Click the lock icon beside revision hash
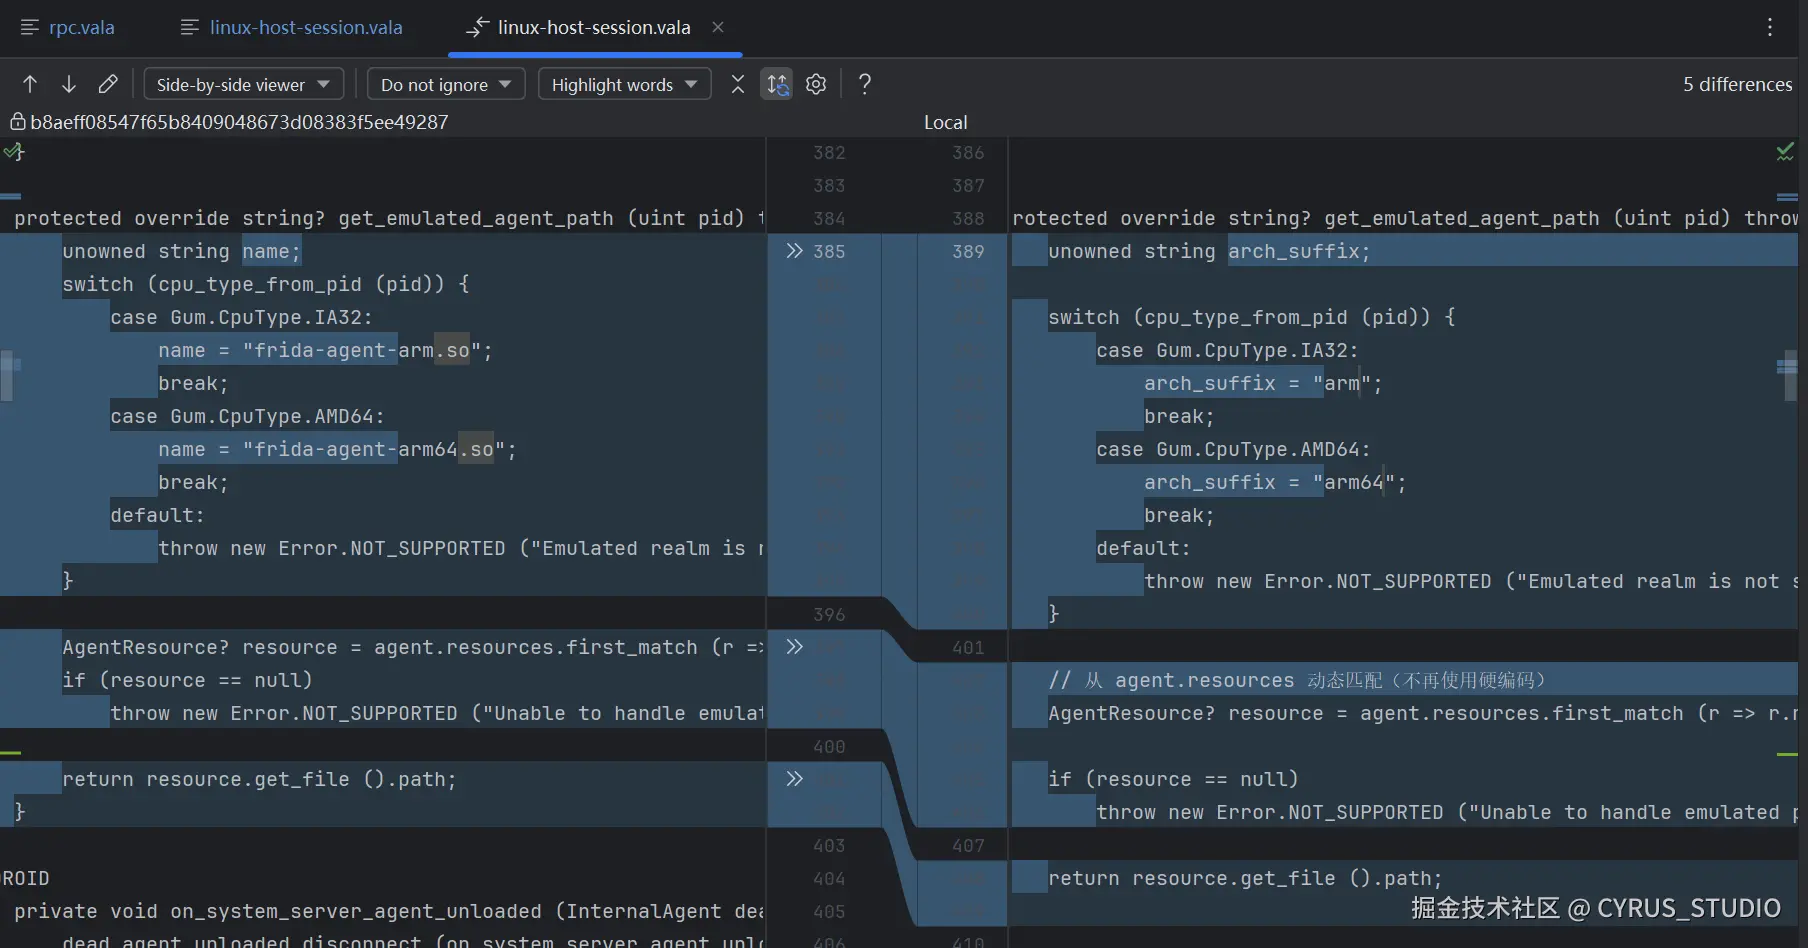The height and width of the screenshot is (948, 1808). (x=17, y=122)
